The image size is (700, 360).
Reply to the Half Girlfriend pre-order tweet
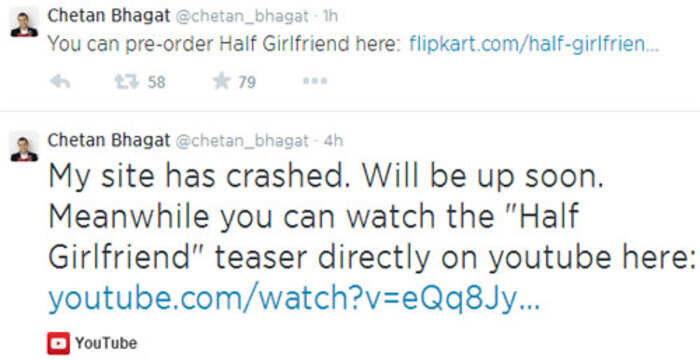[60, 81]
